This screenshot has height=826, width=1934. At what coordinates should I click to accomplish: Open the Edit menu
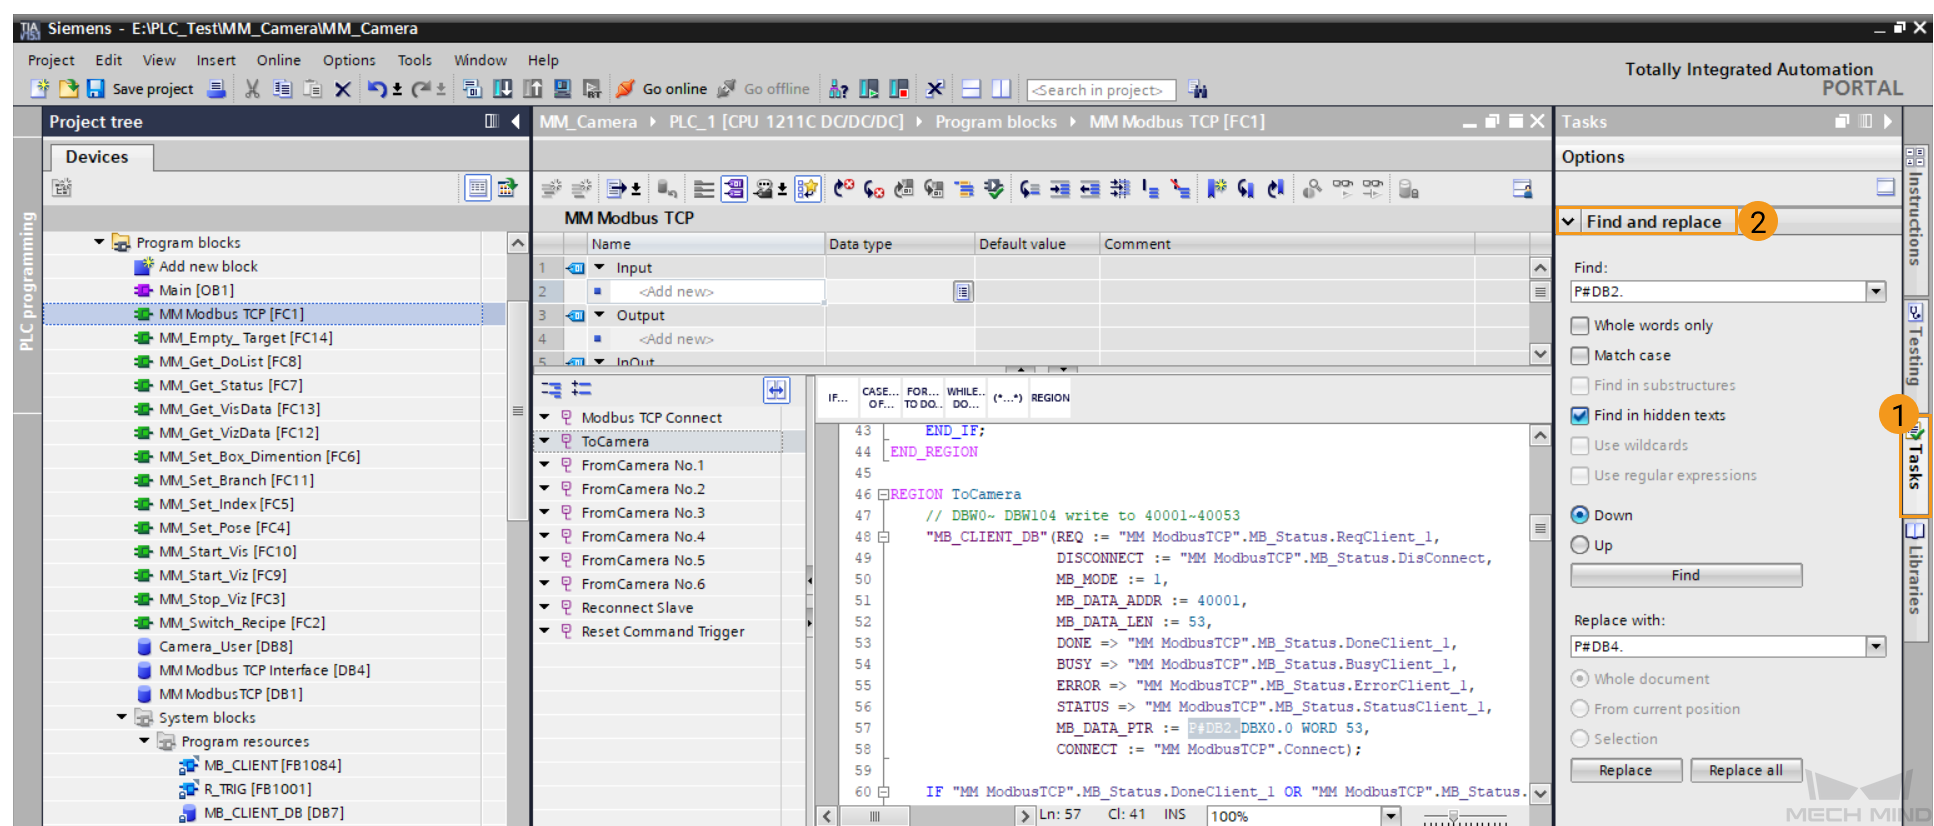click(108, 60)
